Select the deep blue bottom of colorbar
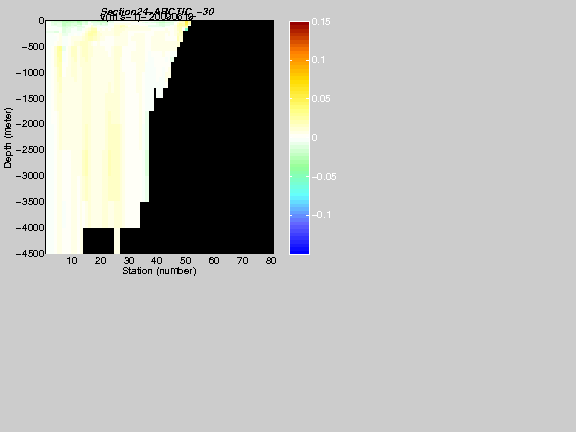Screen dimensions: 576x432 299,249
